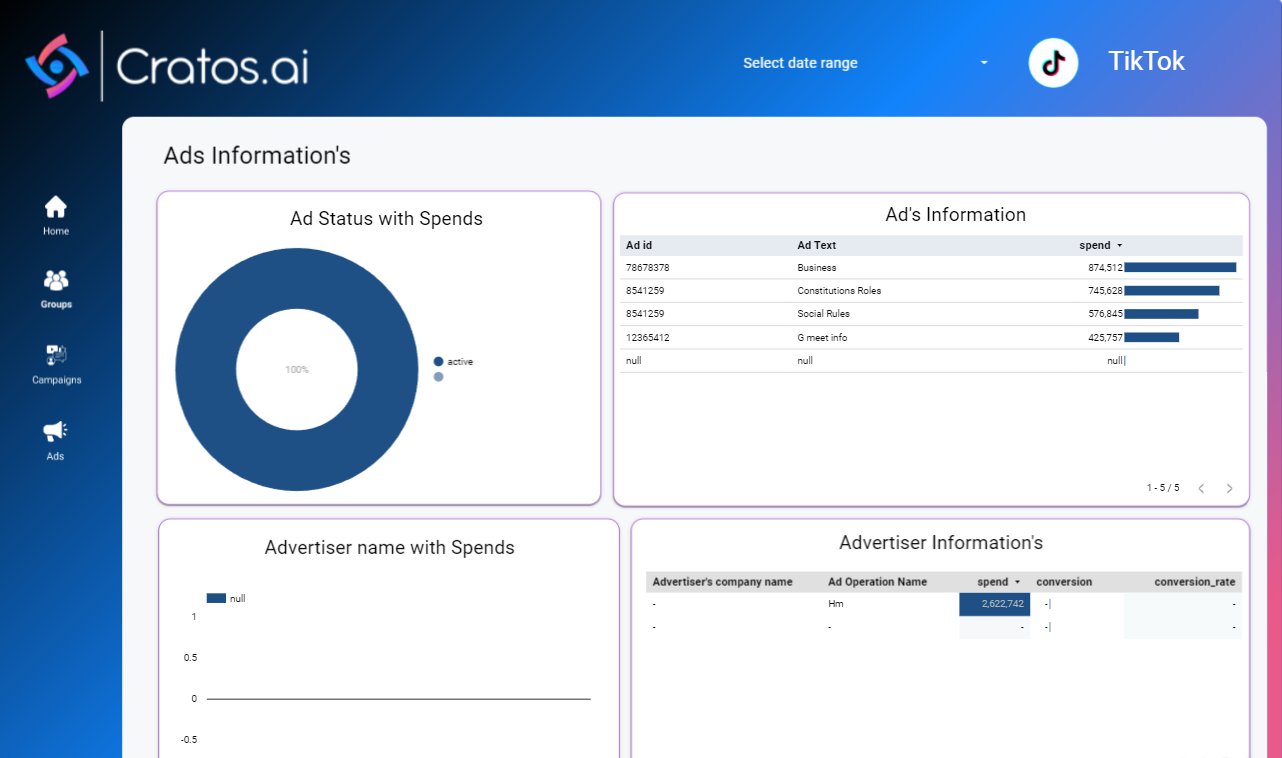Toggle the null legend in Advertiser chart
The height and width of the screenshot is (758, 1282).
[x=226, y=598]
